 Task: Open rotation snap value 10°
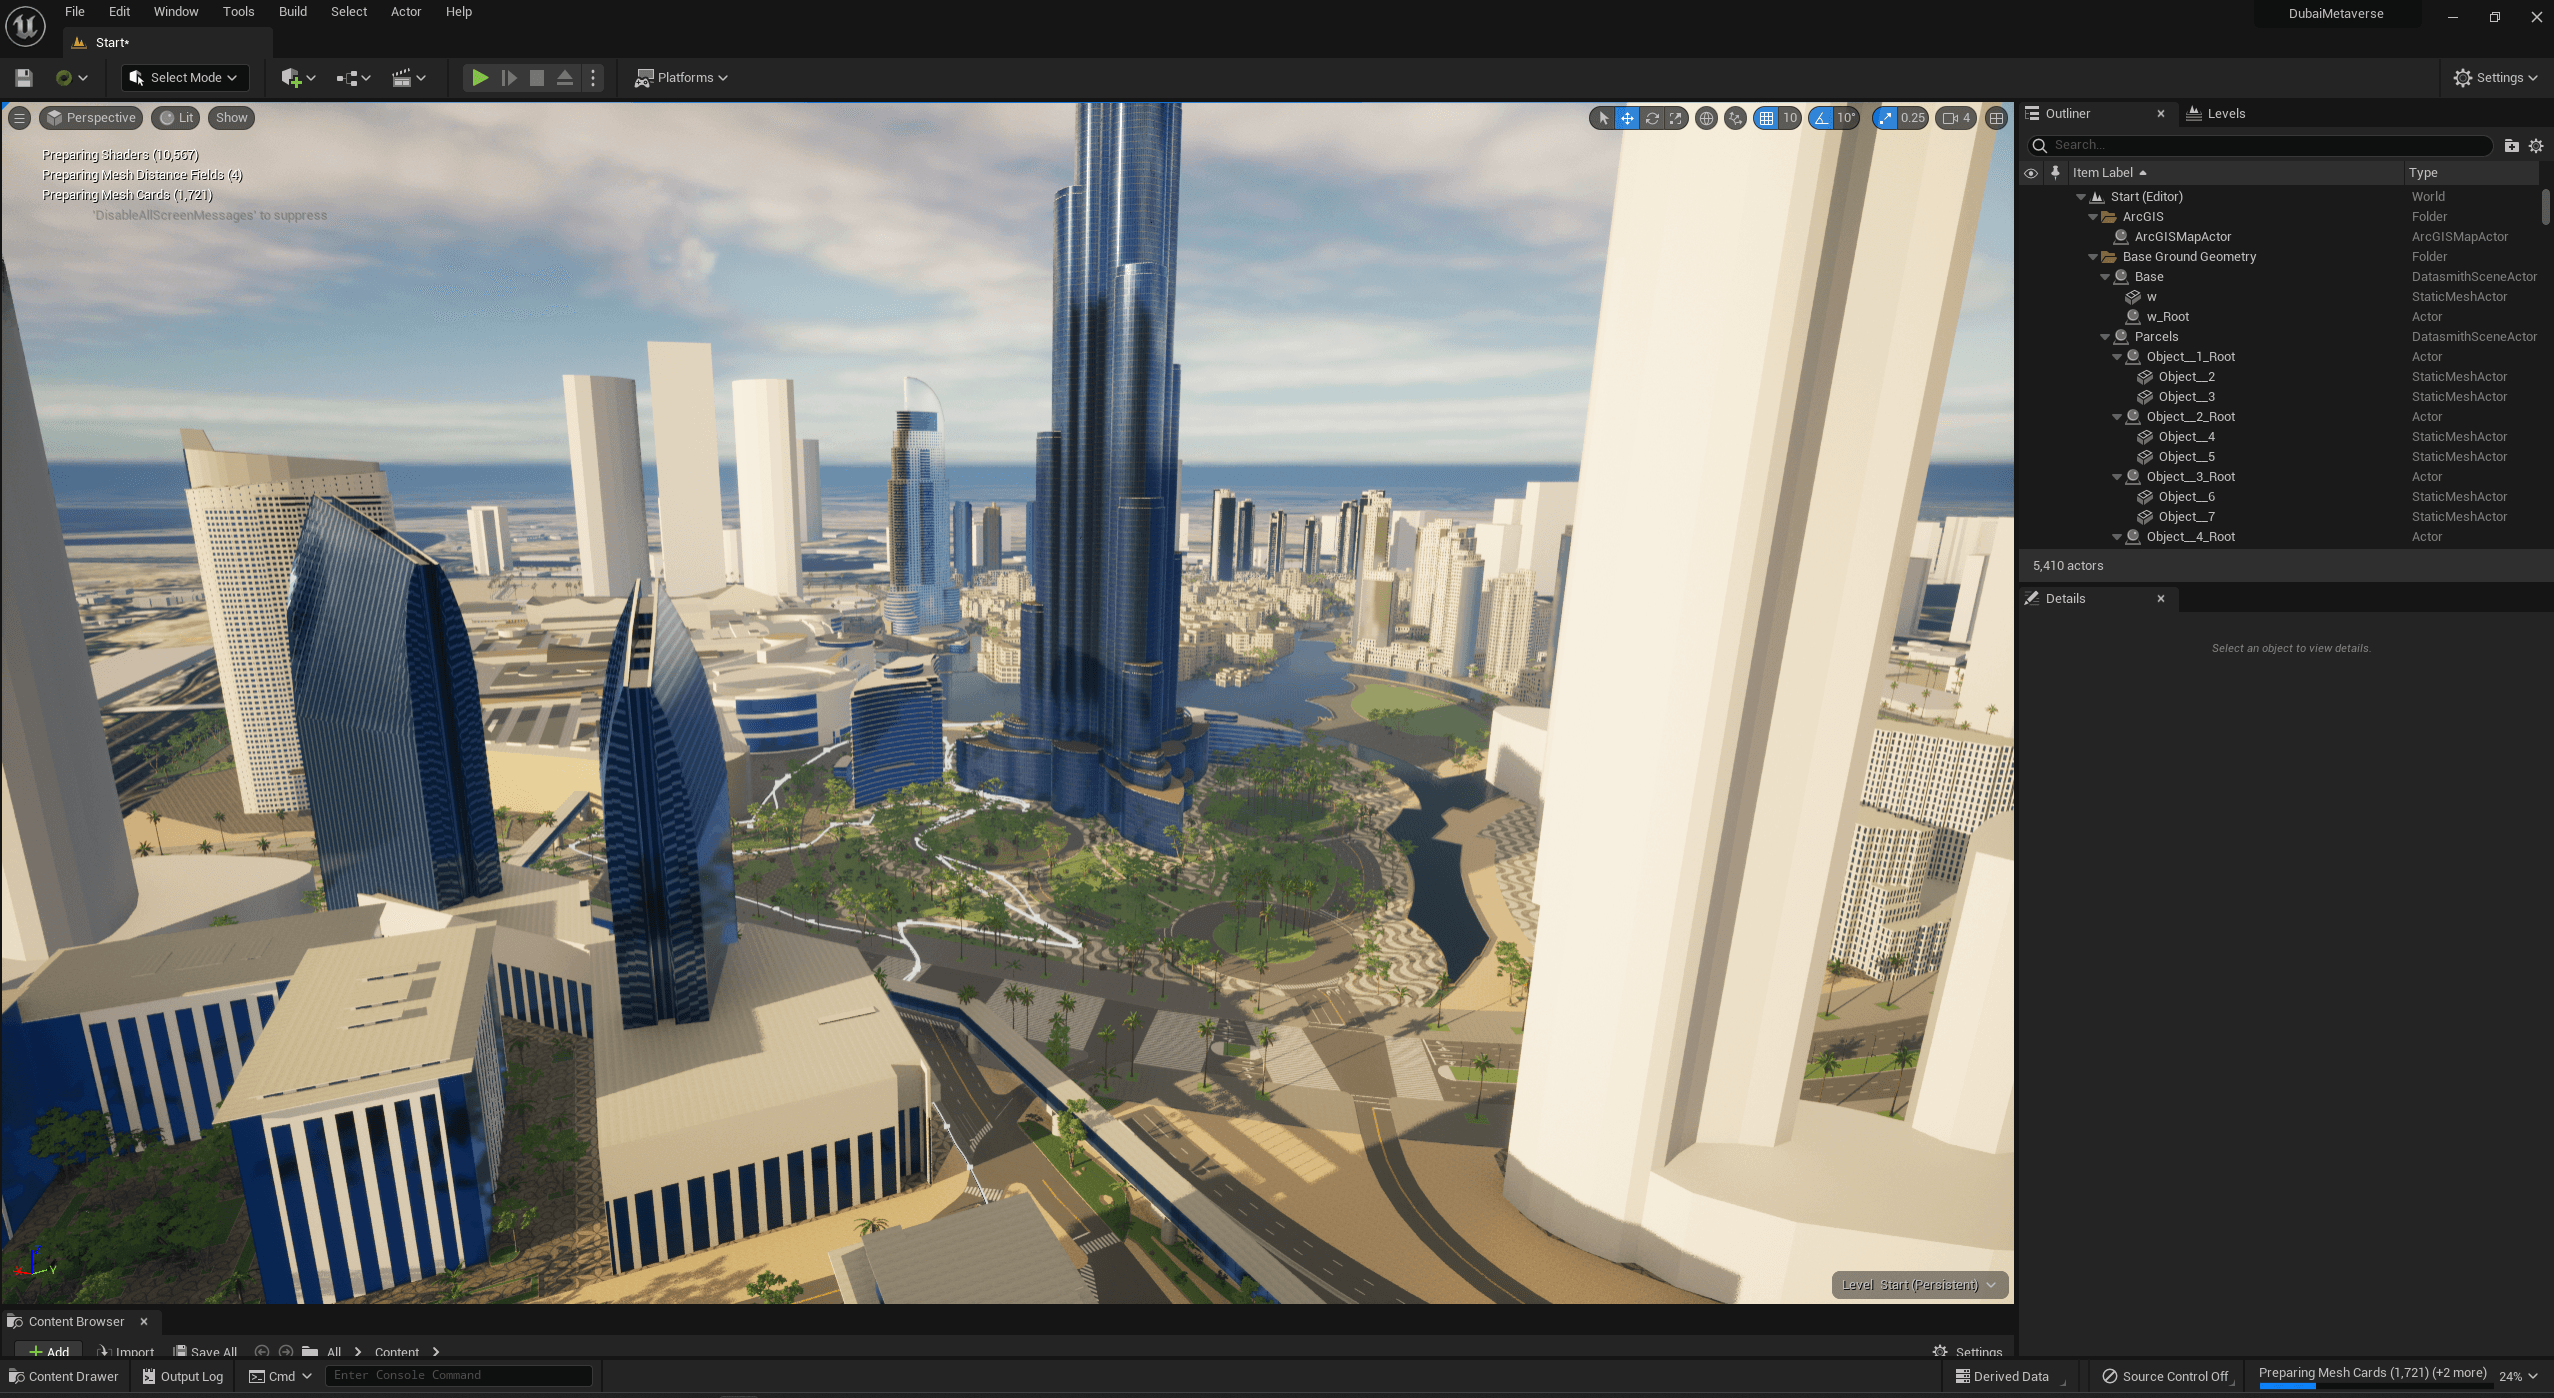coord(1846,118)
